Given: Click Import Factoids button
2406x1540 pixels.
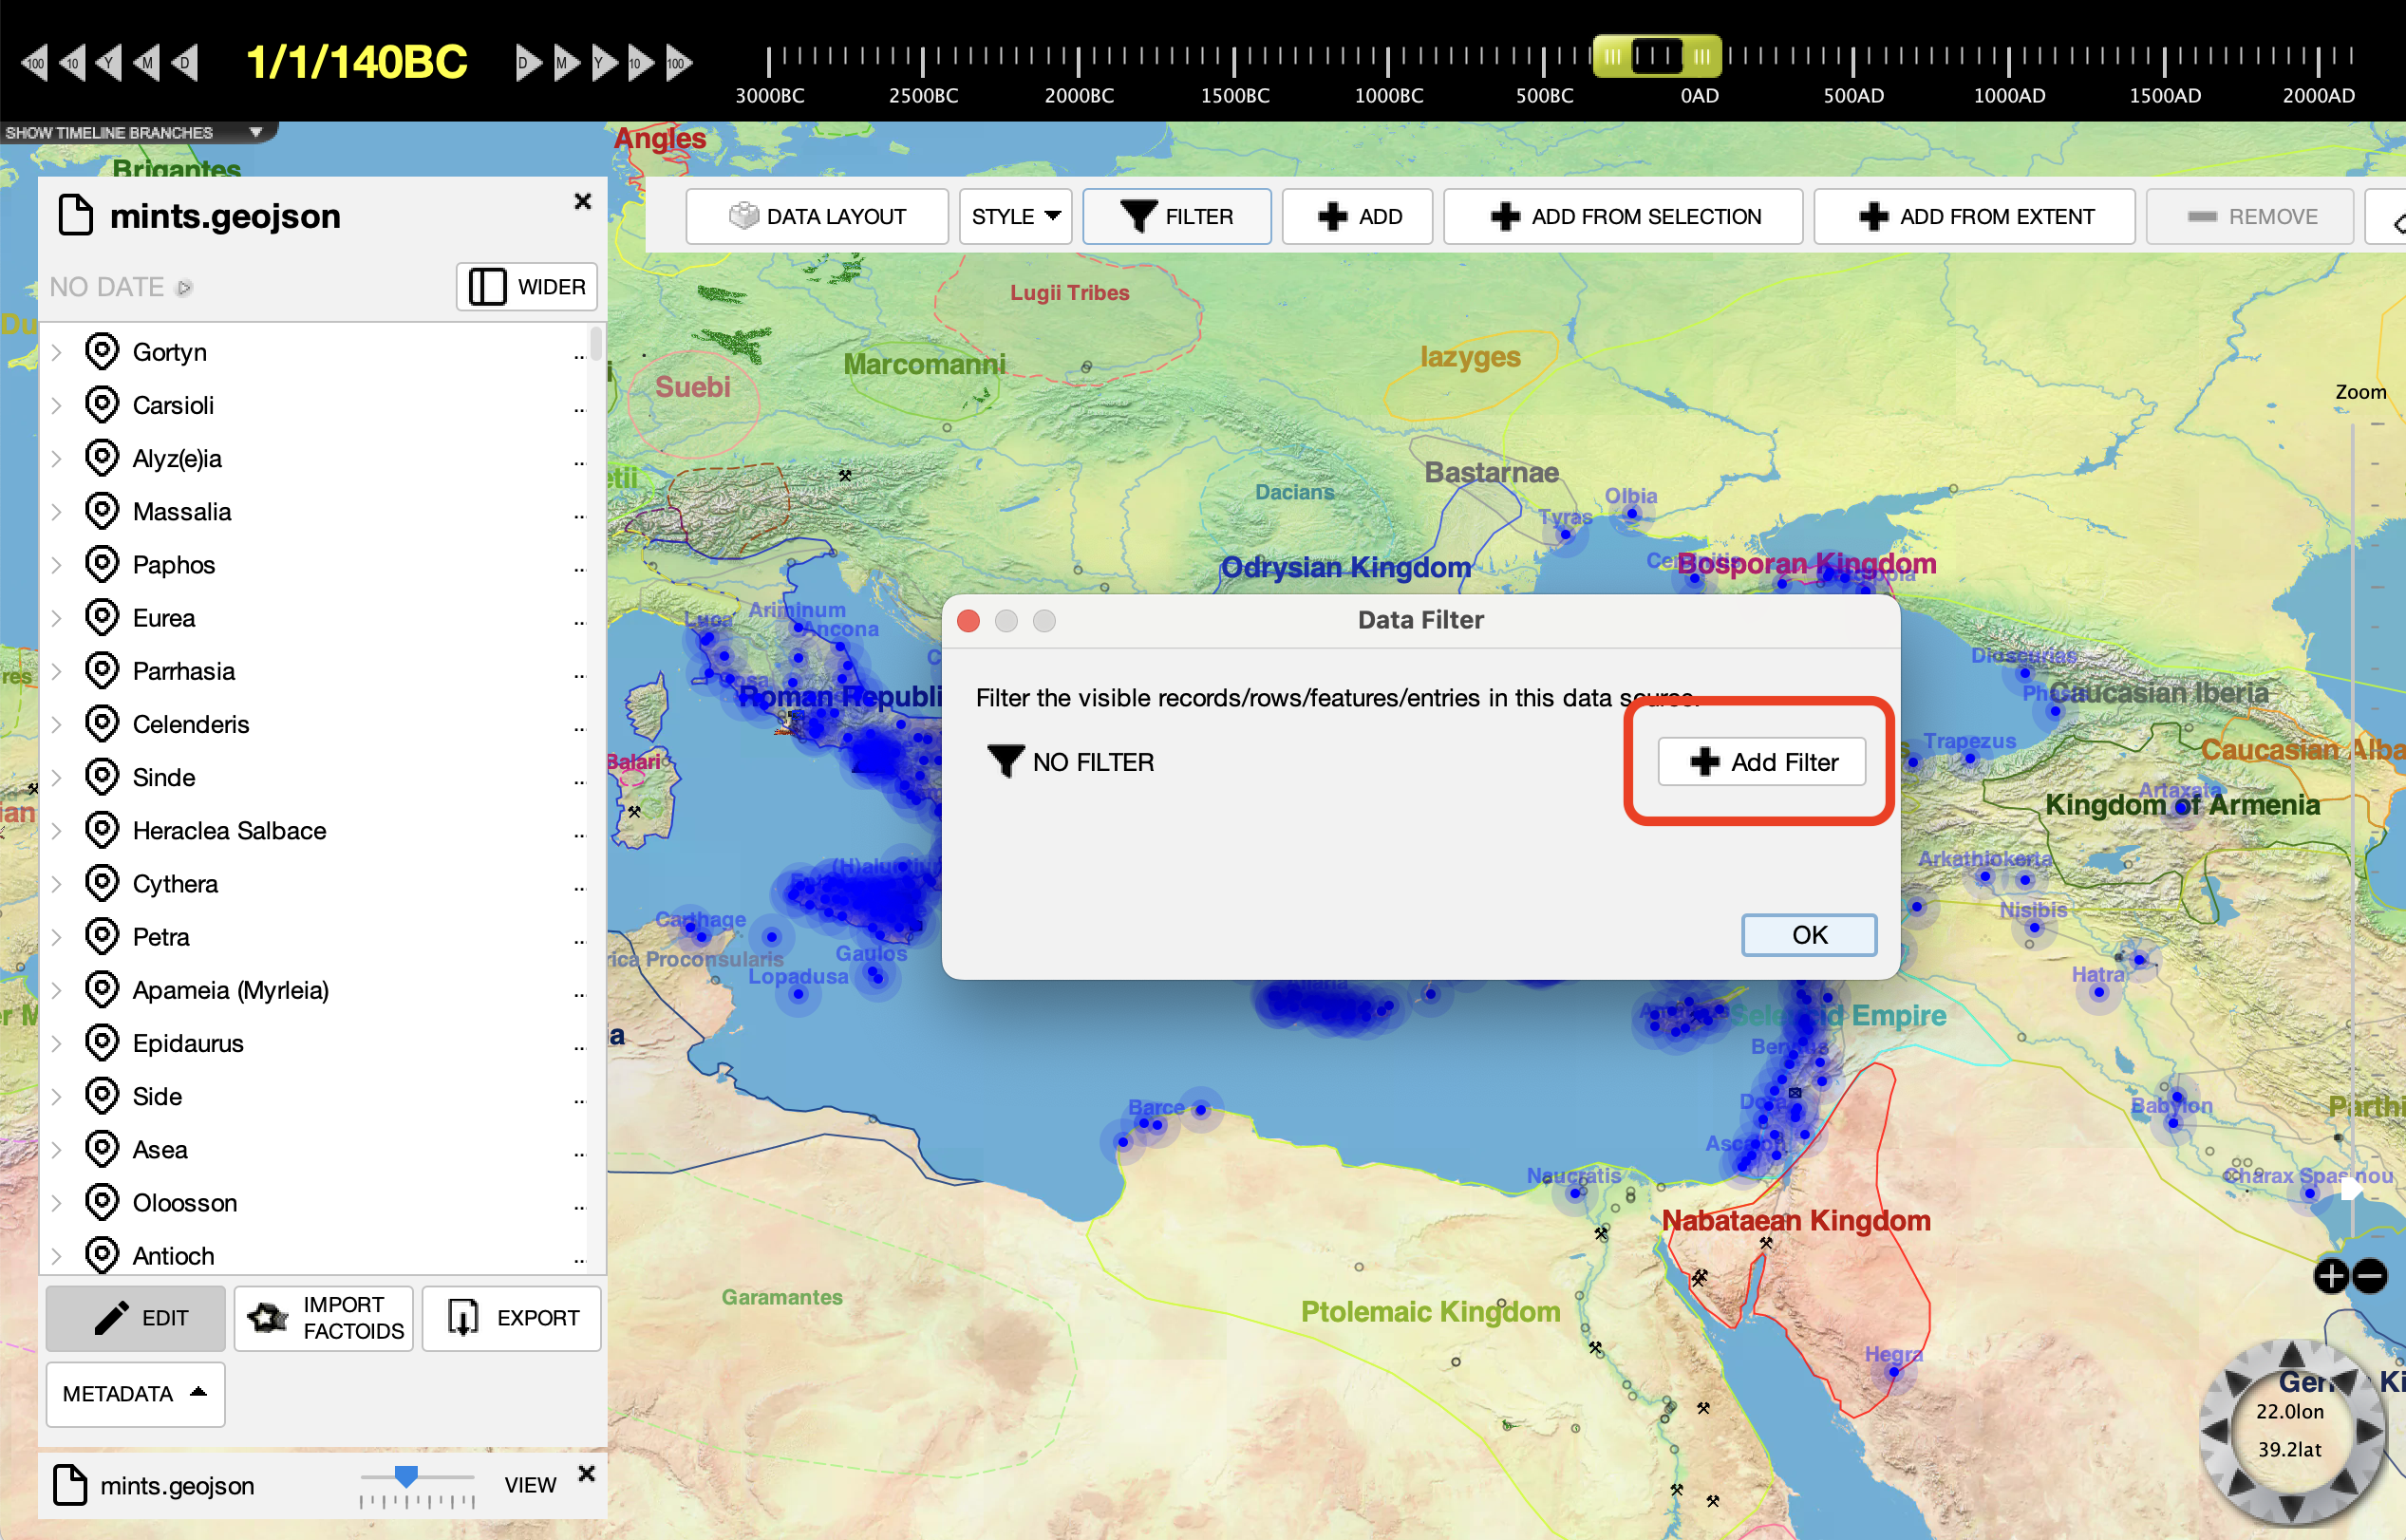Looking at the screenshot, I should (x=323, y=1318).
